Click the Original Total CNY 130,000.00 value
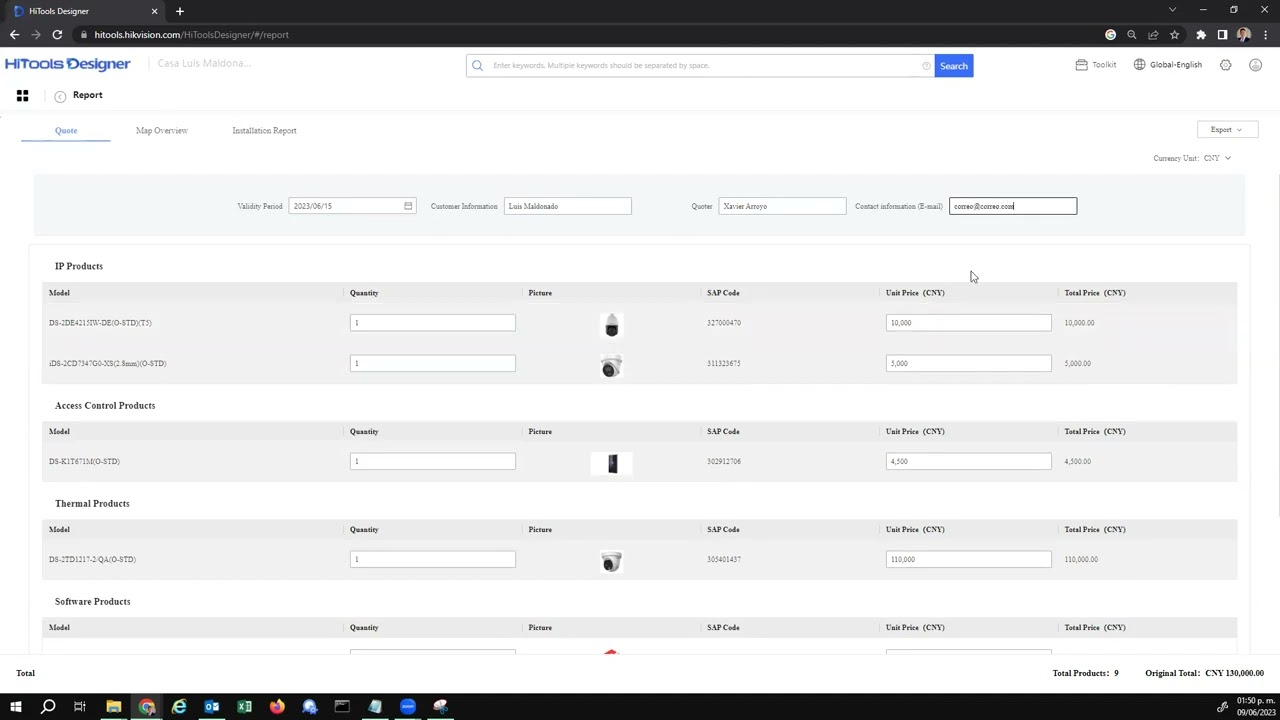The width and height of the screenshot is (1280, 720). tap(1234, 673)
